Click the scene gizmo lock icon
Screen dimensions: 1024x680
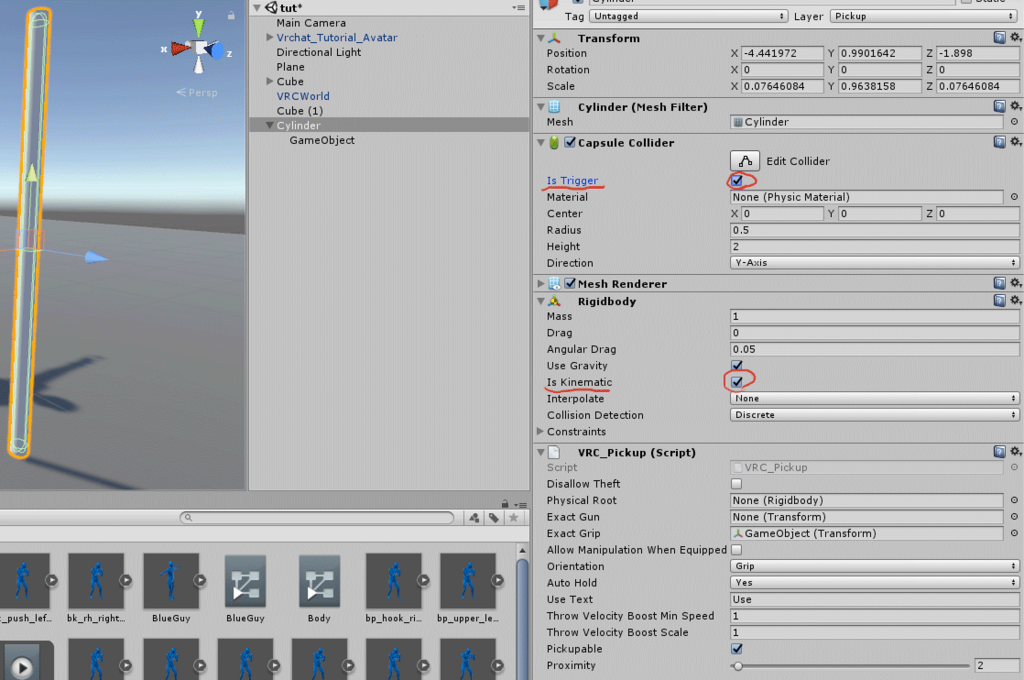pyautogui.click(x=231, y=15)
